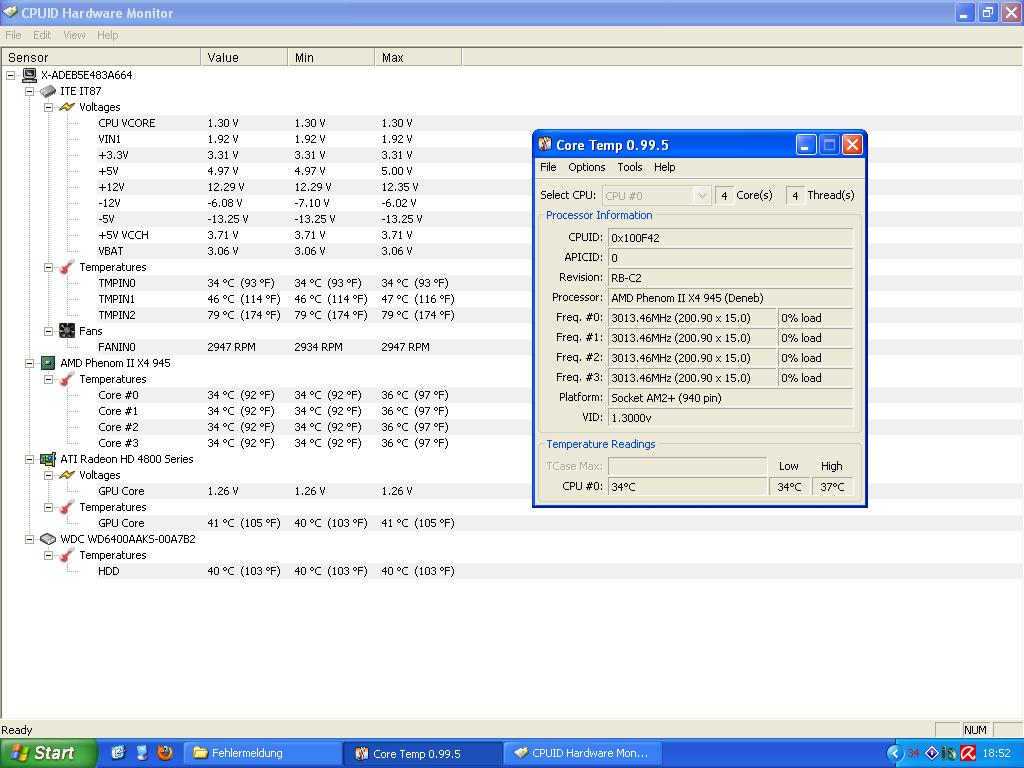Image resolution: width=1024 pixels, height=768 pixels.
Task: Click the +12V voltage row
Action: [279, 187]
